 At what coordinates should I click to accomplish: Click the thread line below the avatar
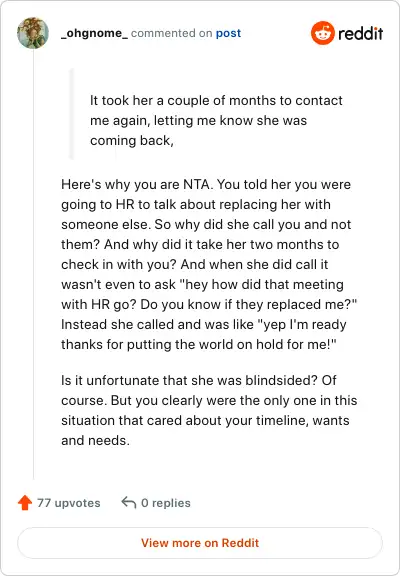pos(33,264)
